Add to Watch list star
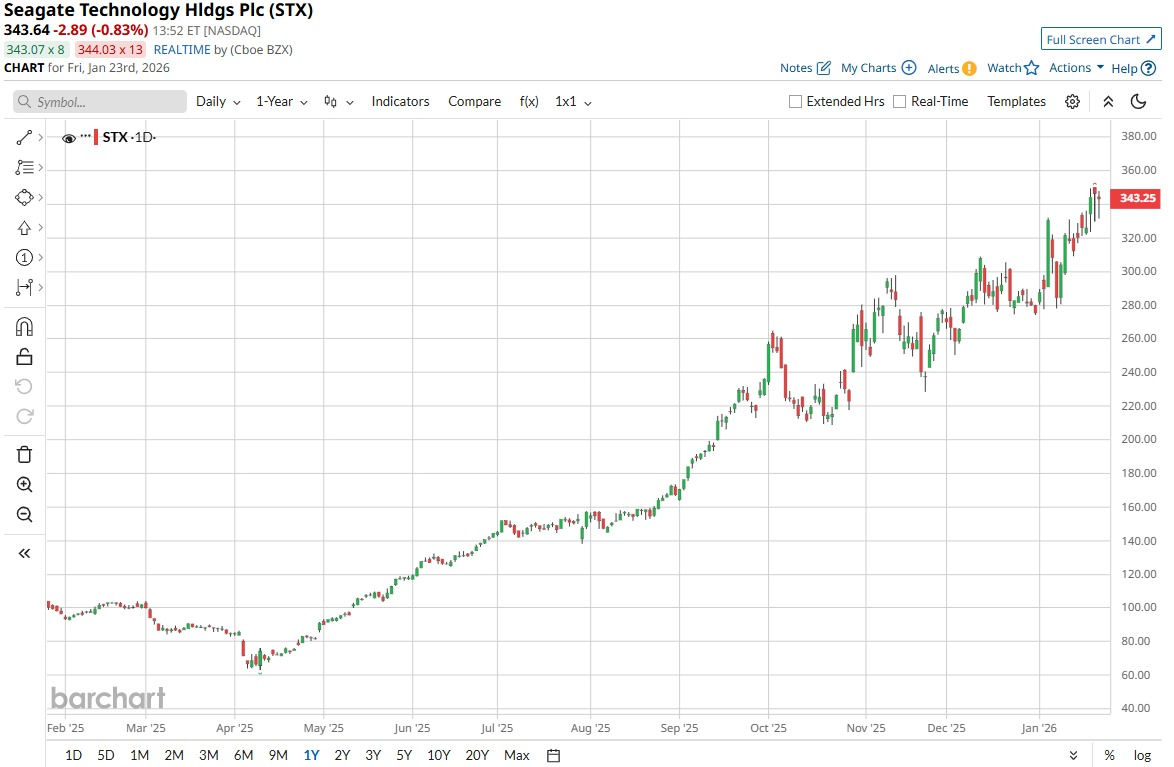 coord(1013,68)
